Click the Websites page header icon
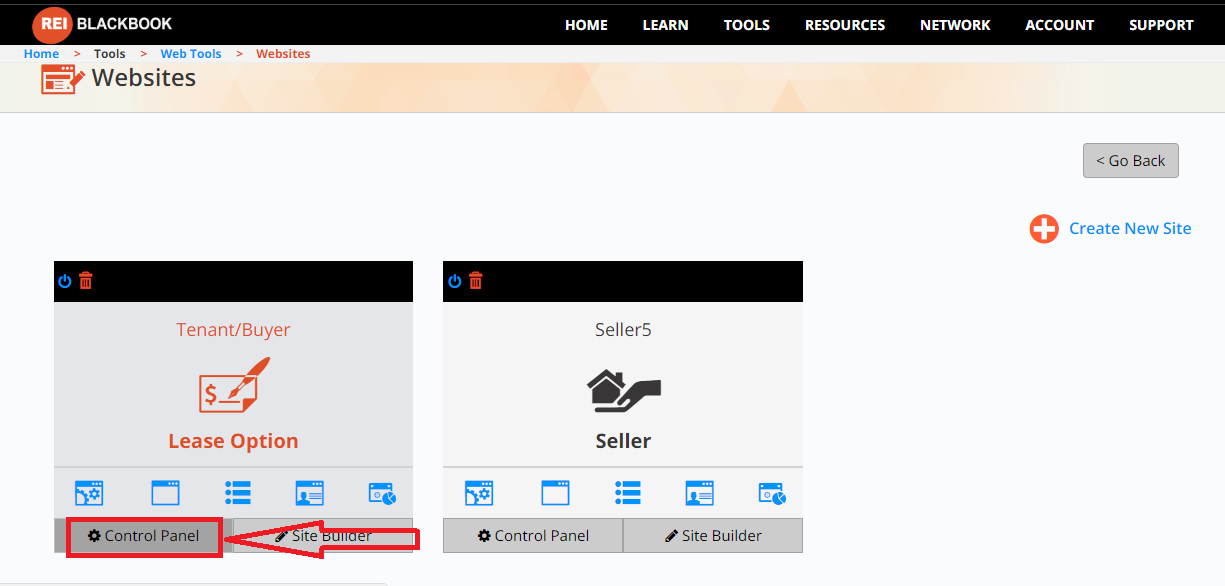 click(63, 79)
